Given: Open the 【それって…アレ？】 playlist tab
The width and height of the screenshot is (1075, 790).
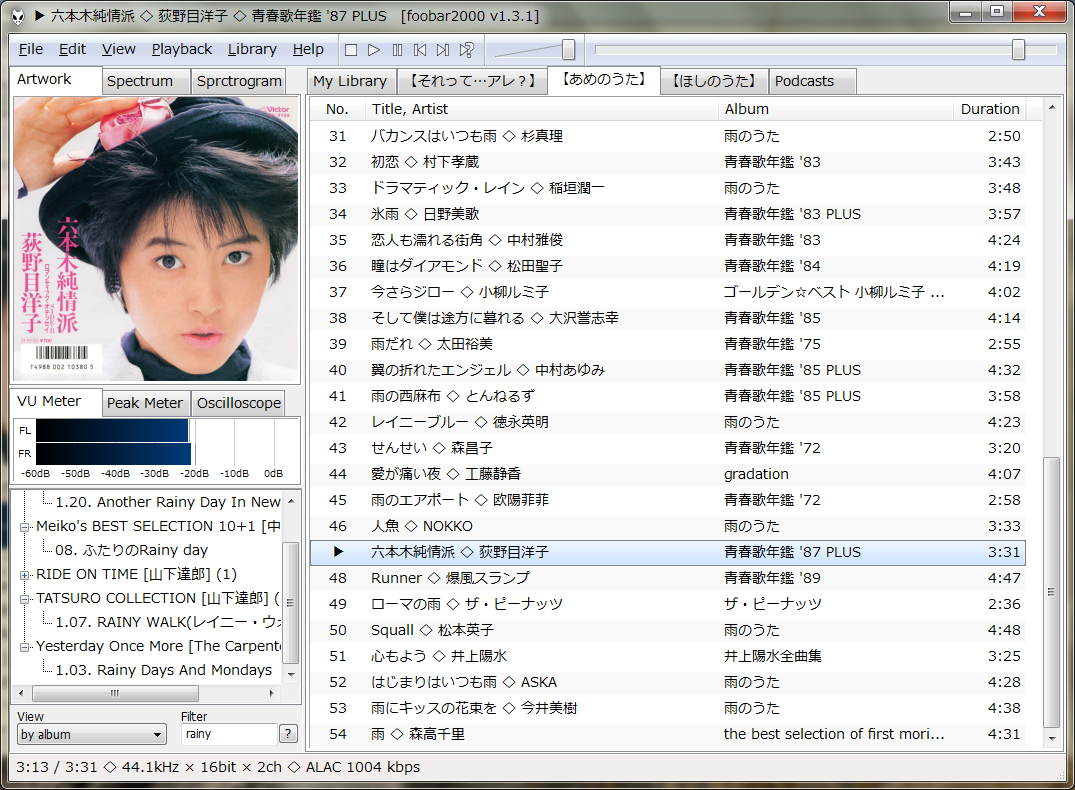Looking at the screenshot, I should (x=472, y=81).
